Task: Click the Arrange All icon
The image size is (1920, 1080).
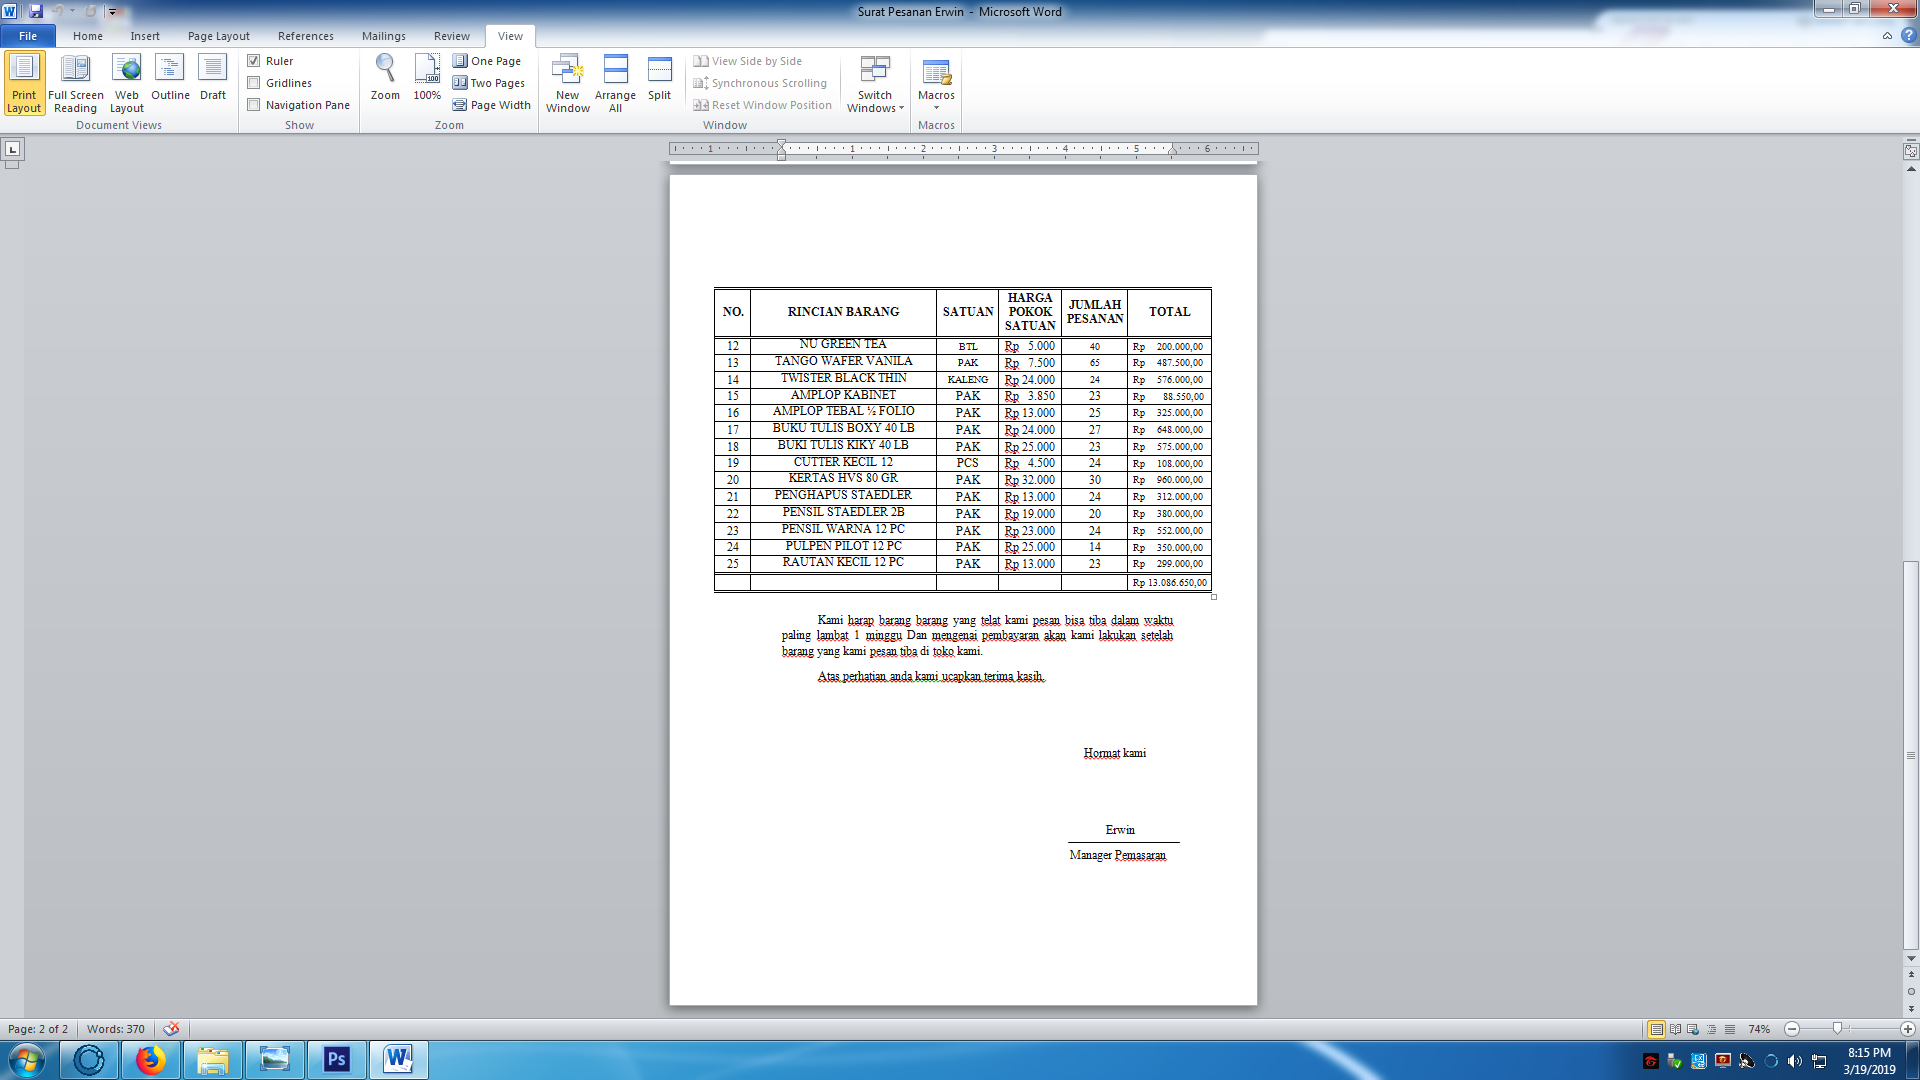Action: 615,70
